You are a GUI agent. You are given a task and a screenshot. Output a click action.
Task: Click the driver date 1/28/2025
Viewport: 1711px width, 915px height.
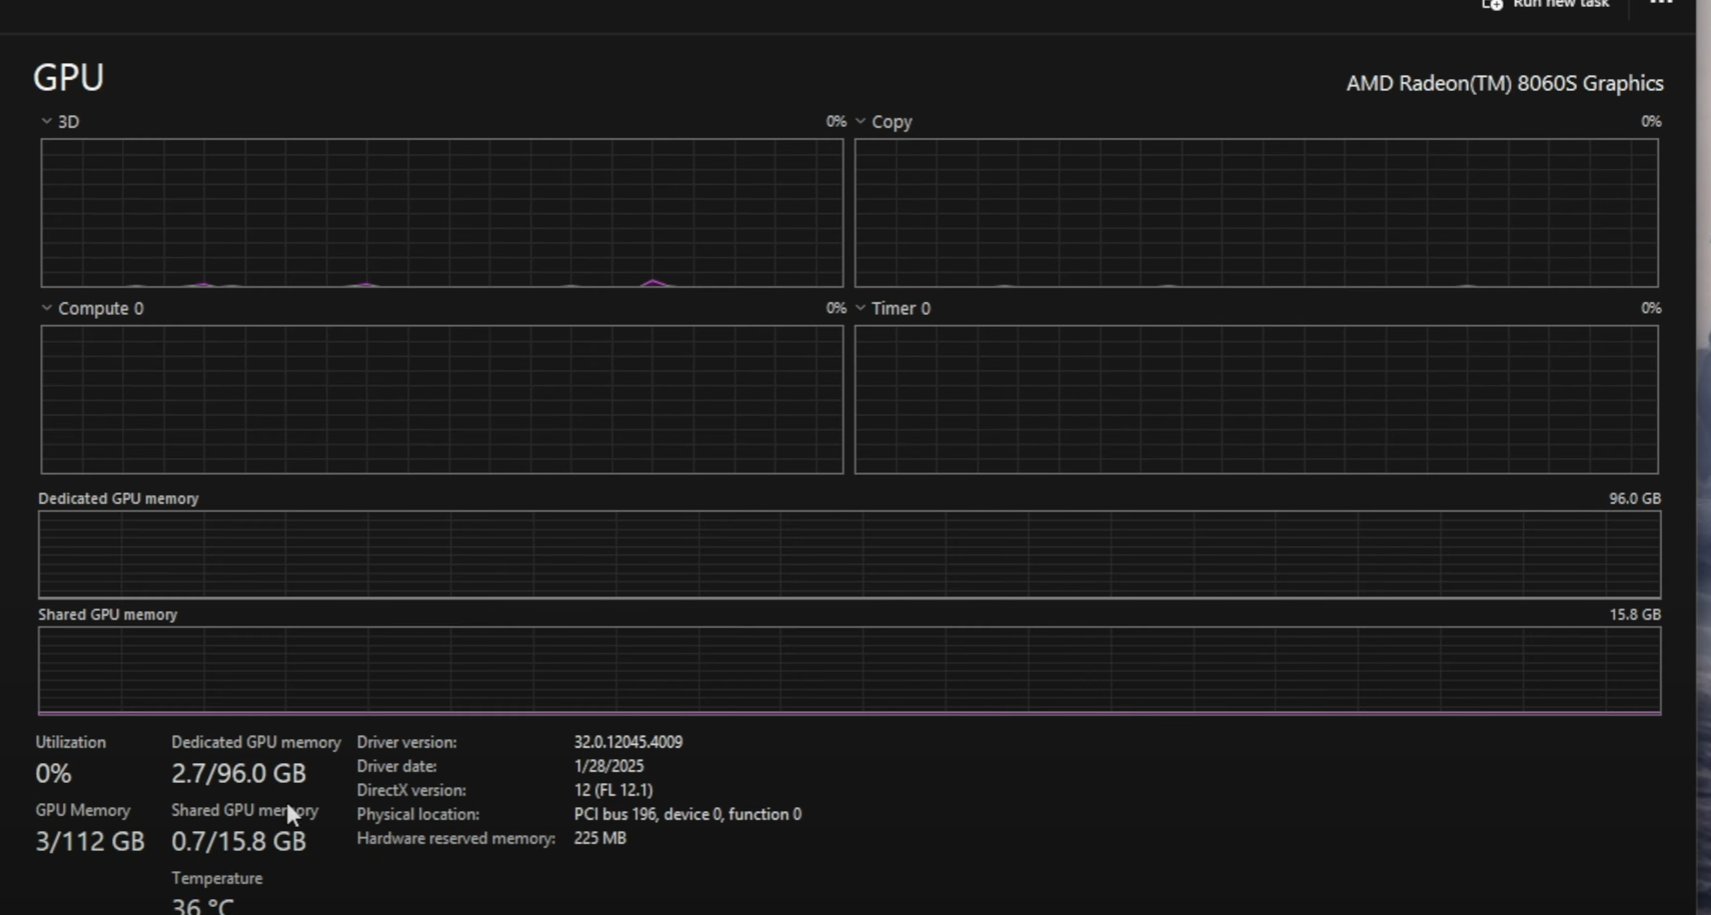(609, 766)
